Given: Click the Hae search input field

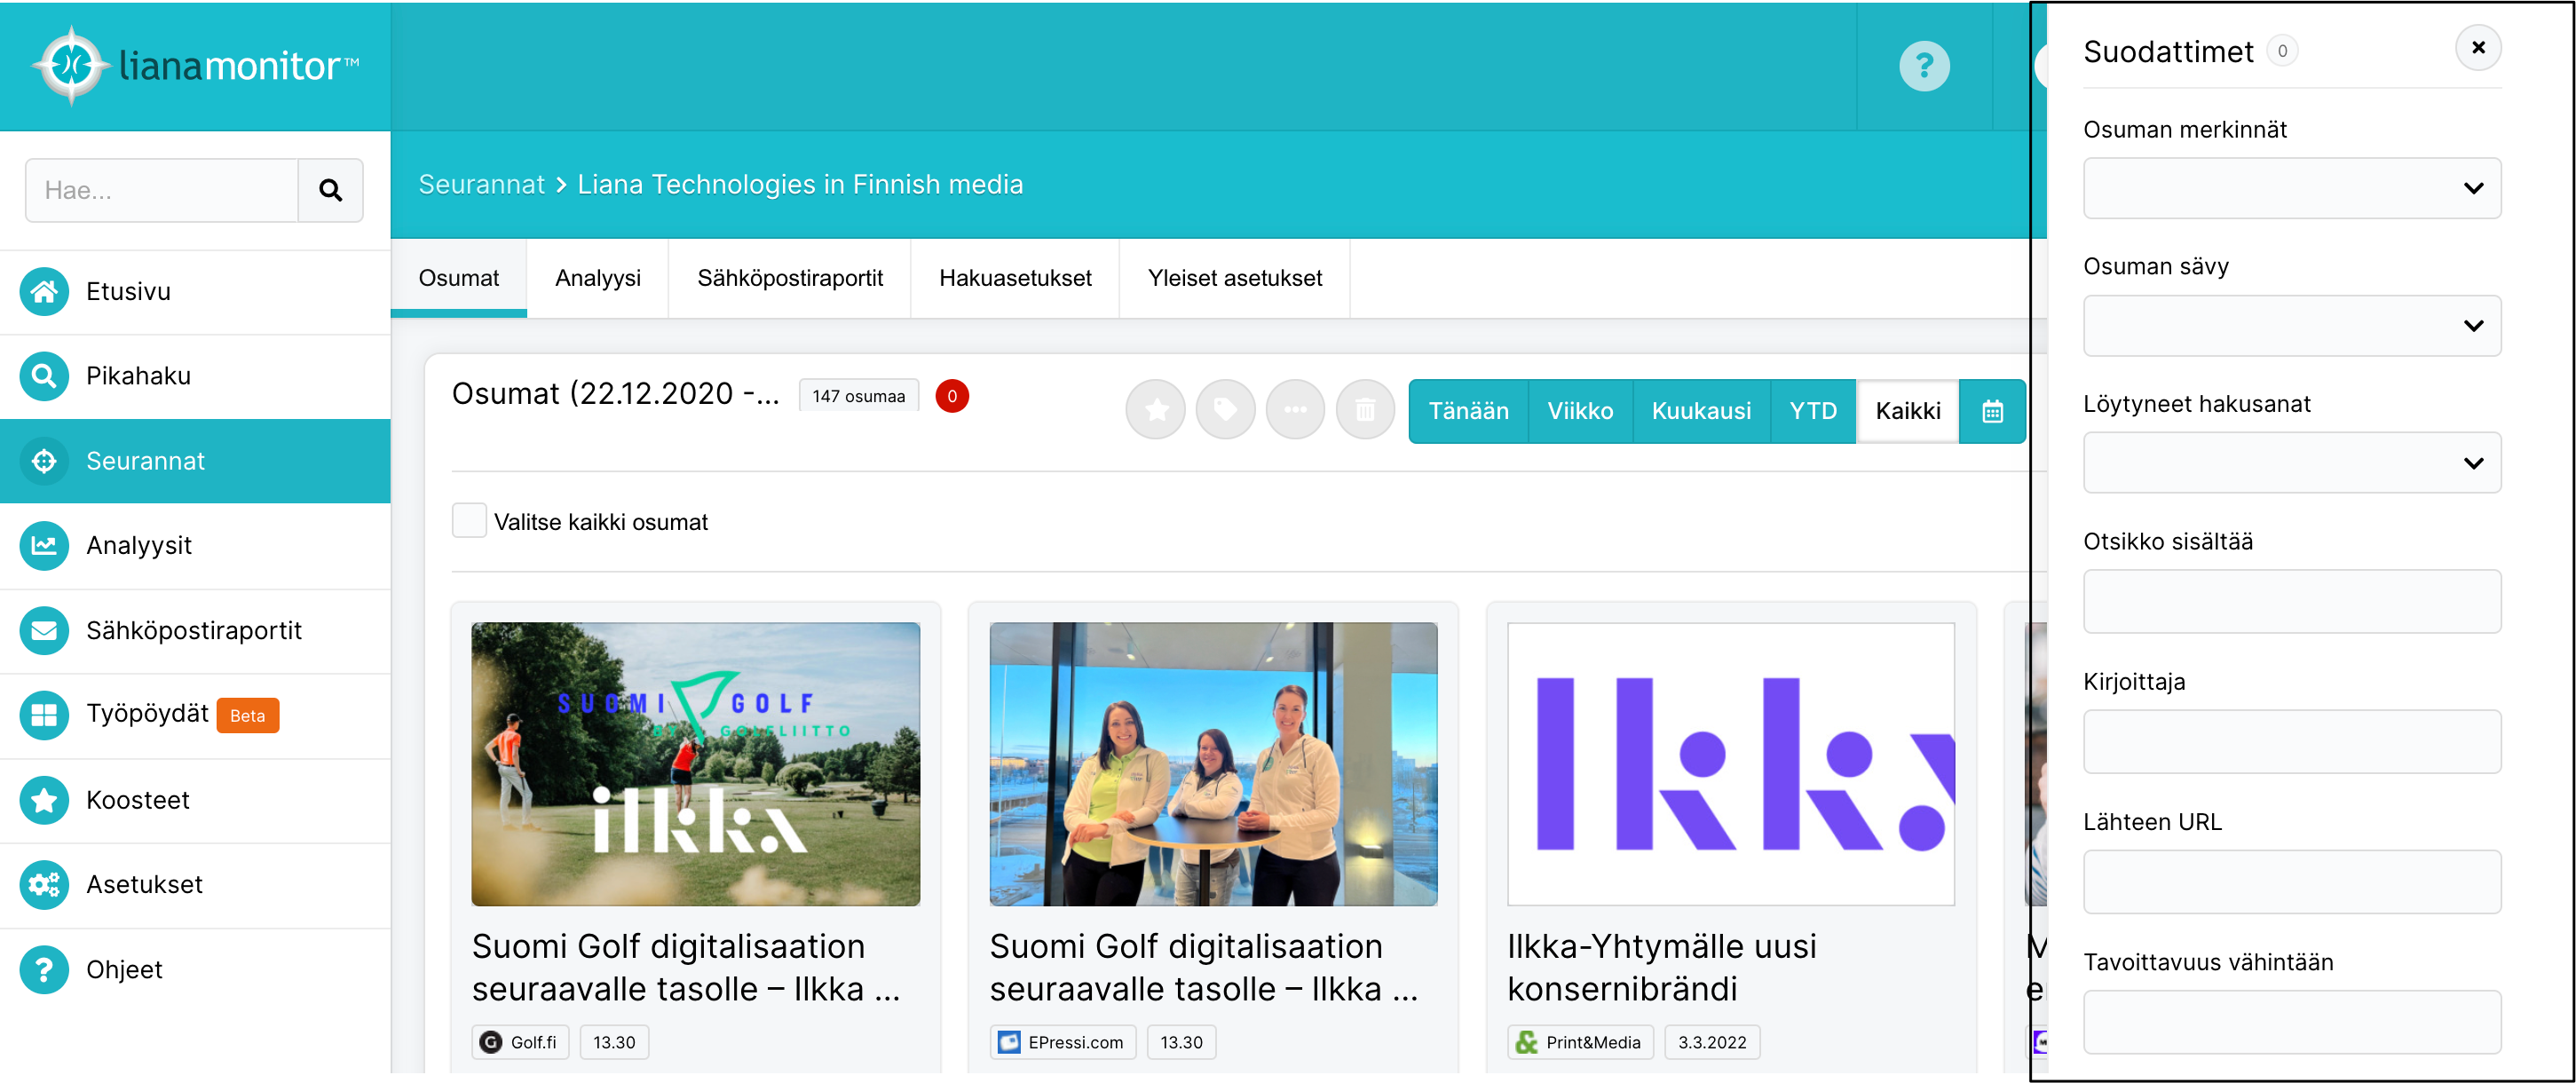Looking at the screenshot, I should pos(162,190).
